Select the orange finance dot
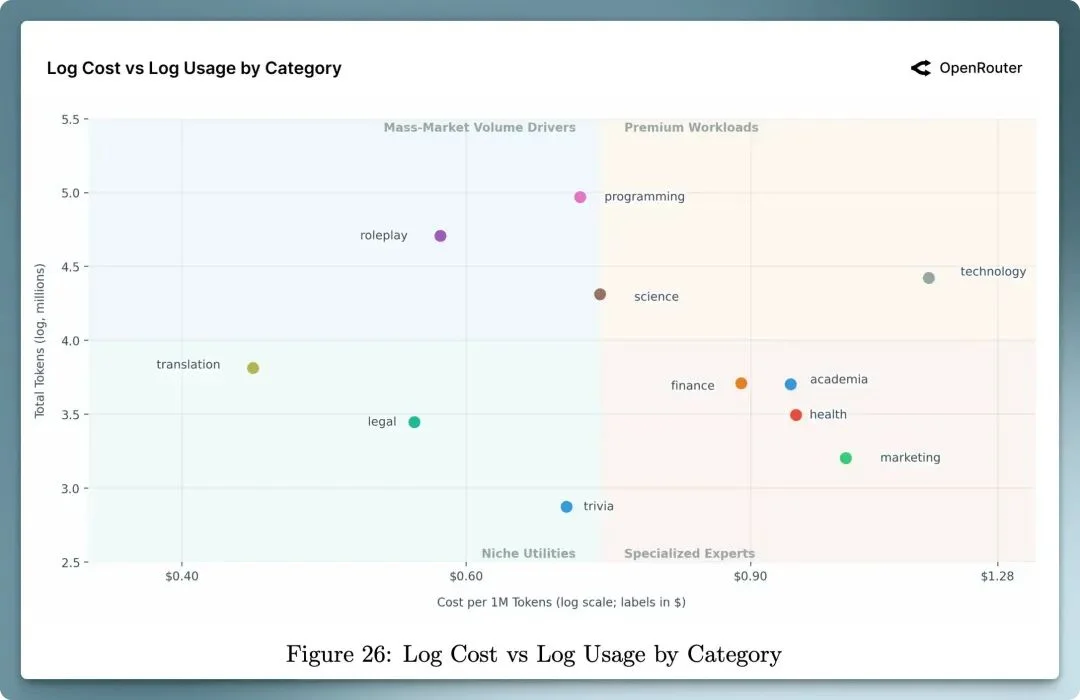The image size is (1080, 700). click(x=741, y=383)
